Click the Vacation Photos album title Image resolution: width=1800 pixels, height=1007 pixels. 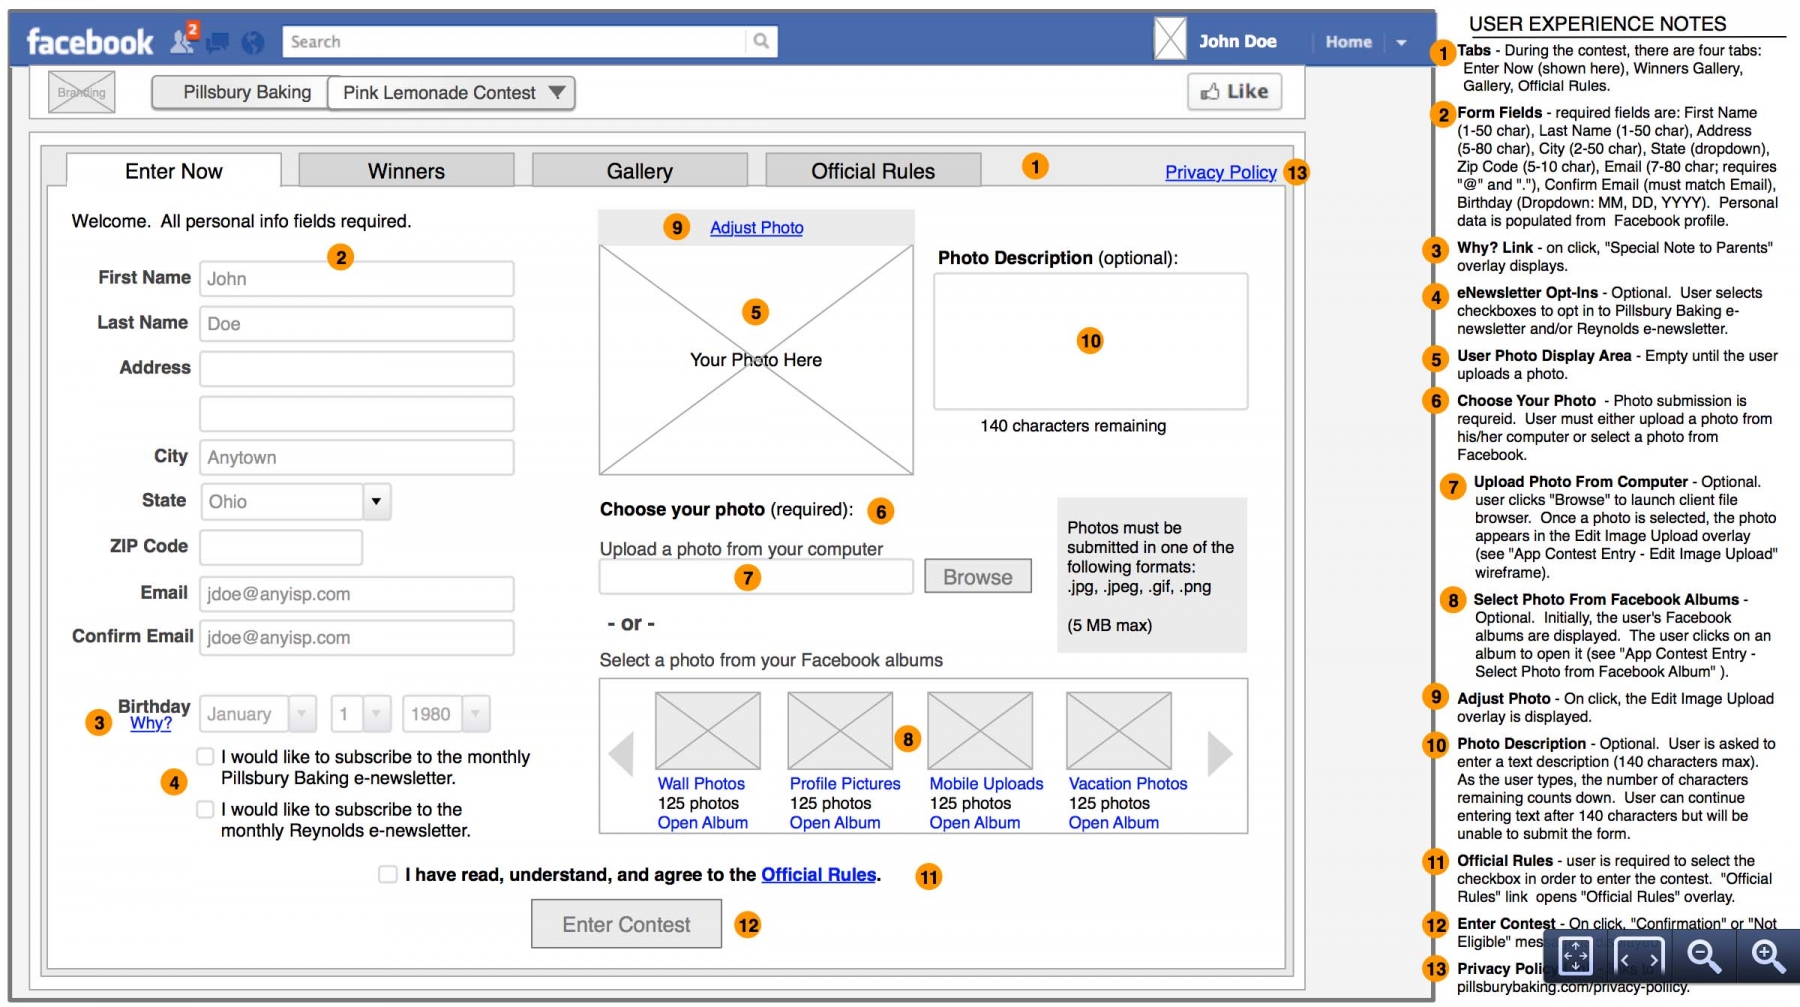[1128, 784]
